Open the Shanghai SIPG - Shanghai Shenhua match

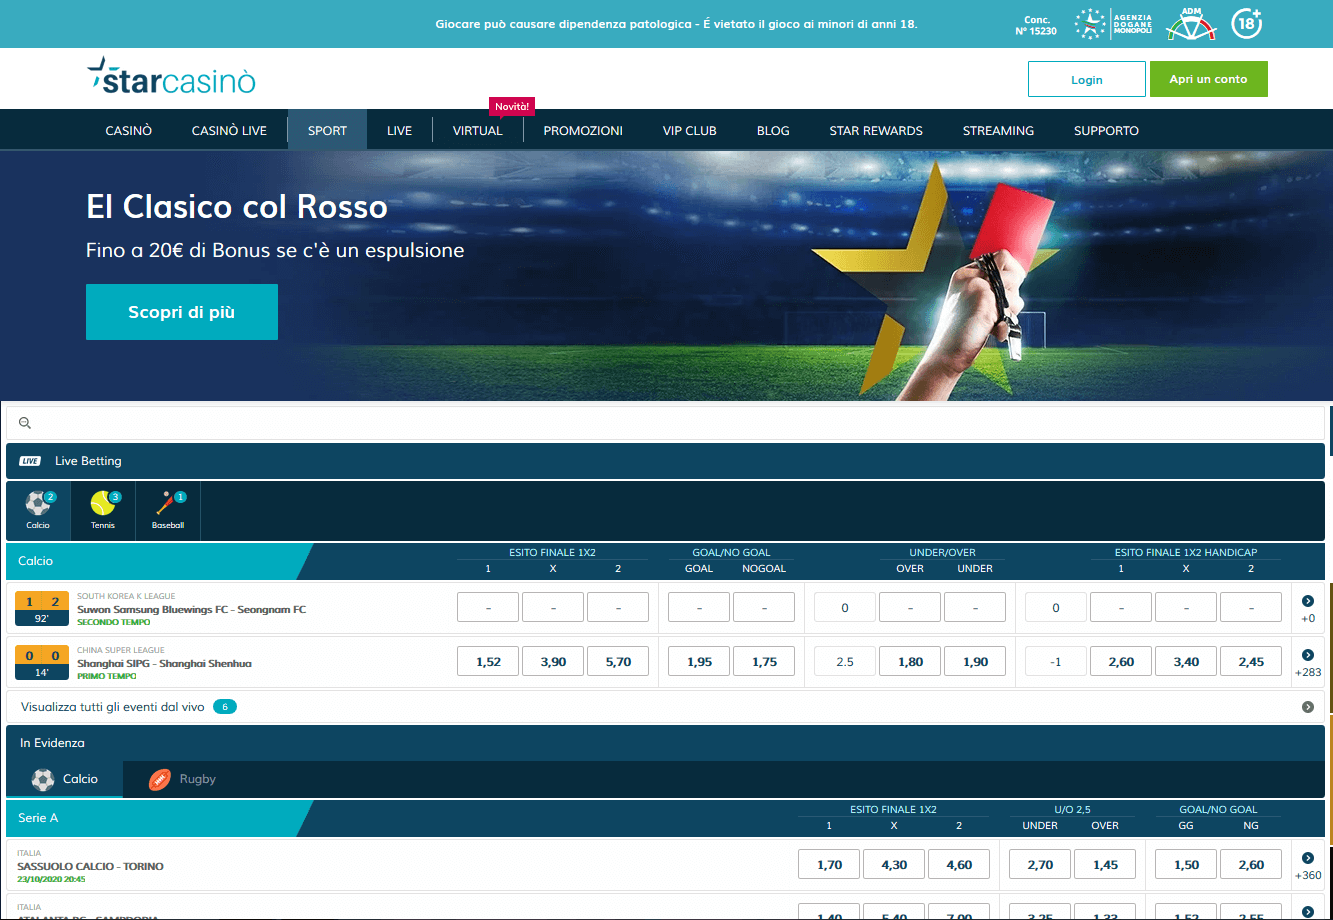(164, 663)
